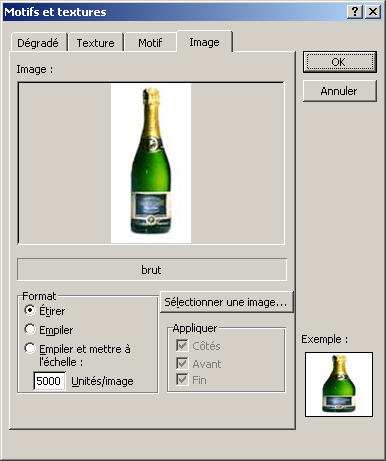The width and height of the screenshot is (386, 461).
Task: Click the Motifs et textures title bar
Action: [173, 12]
